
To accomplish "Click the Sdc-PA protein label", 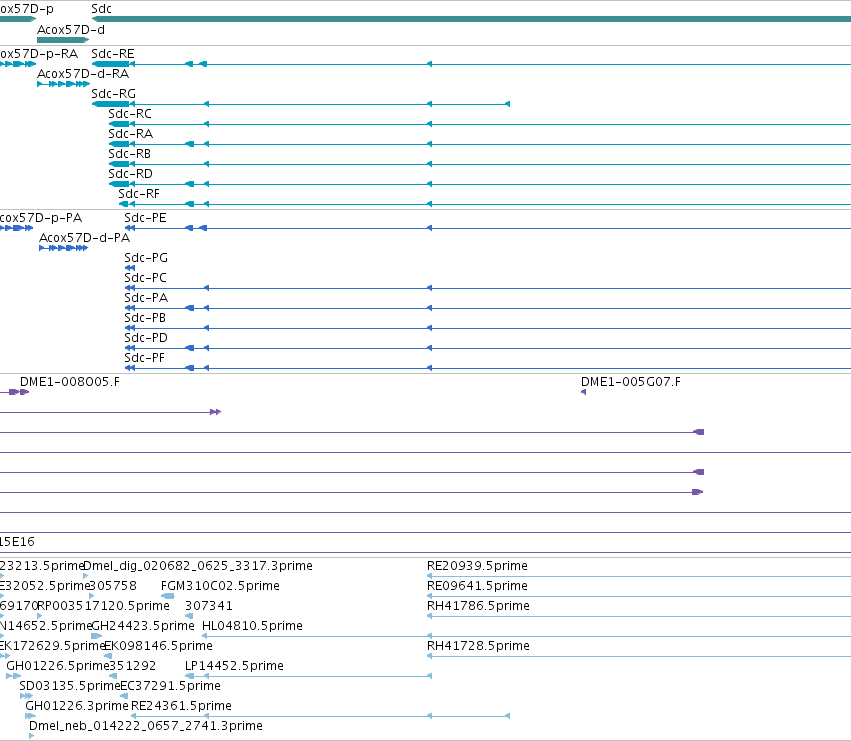I will tap(146, 298).
